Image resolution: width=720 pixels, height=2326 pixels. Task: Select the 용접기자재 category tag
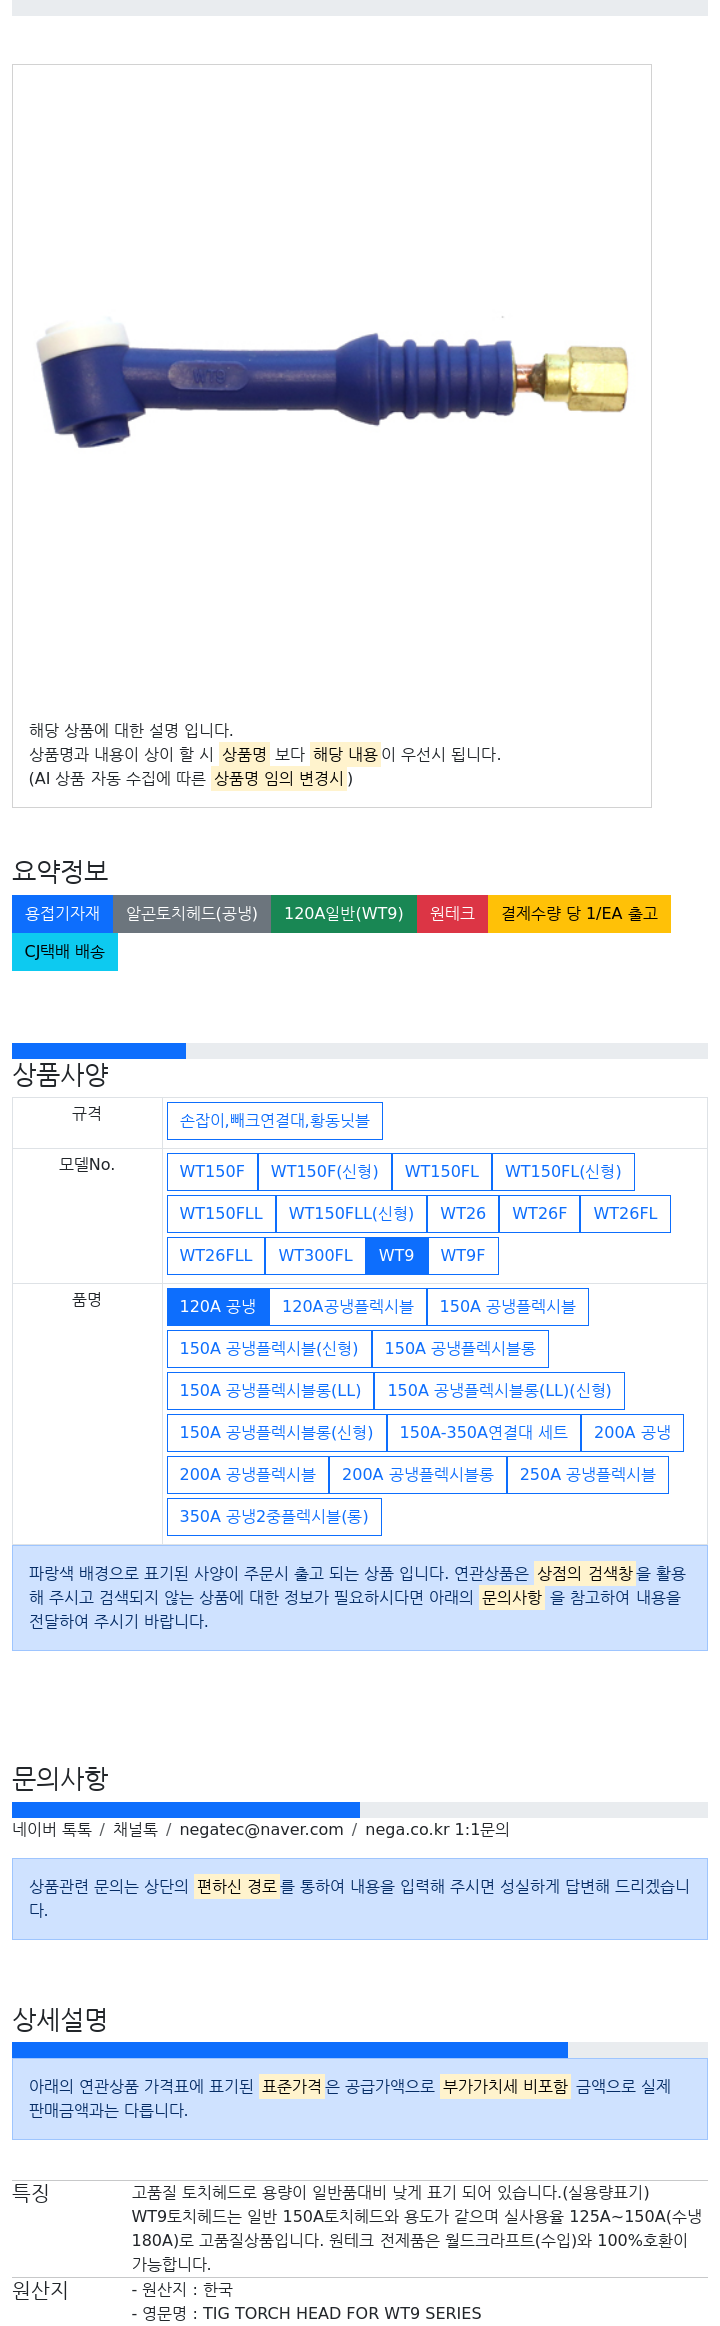point(62,913)
